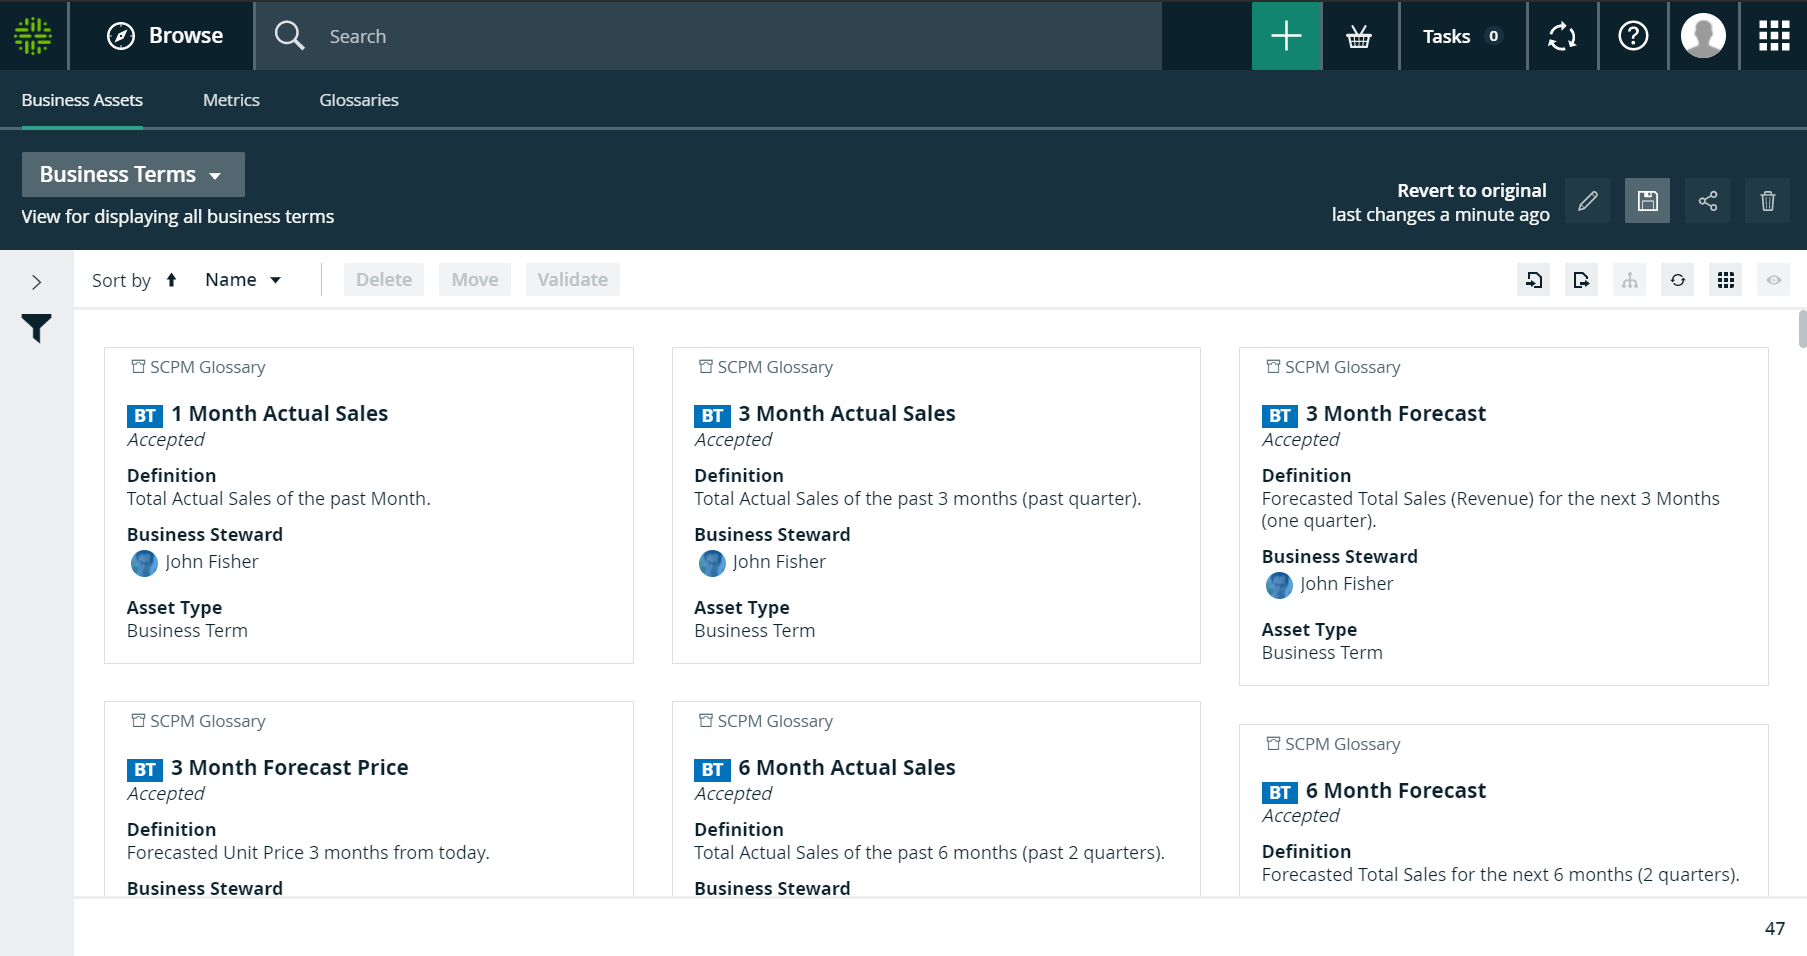Click the export file icon
1807x956 pixels.
click(1581, 280)
